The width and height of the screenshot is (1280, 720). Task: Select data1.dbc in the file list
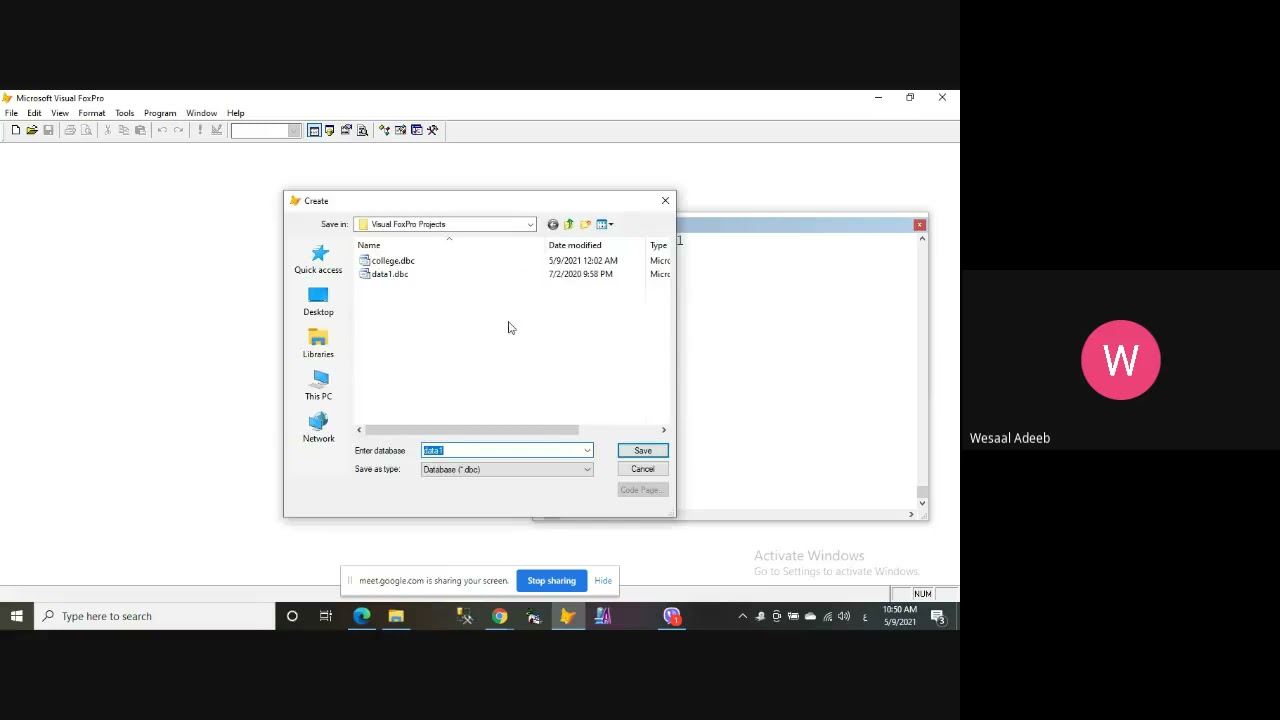(x=384, y=274)
